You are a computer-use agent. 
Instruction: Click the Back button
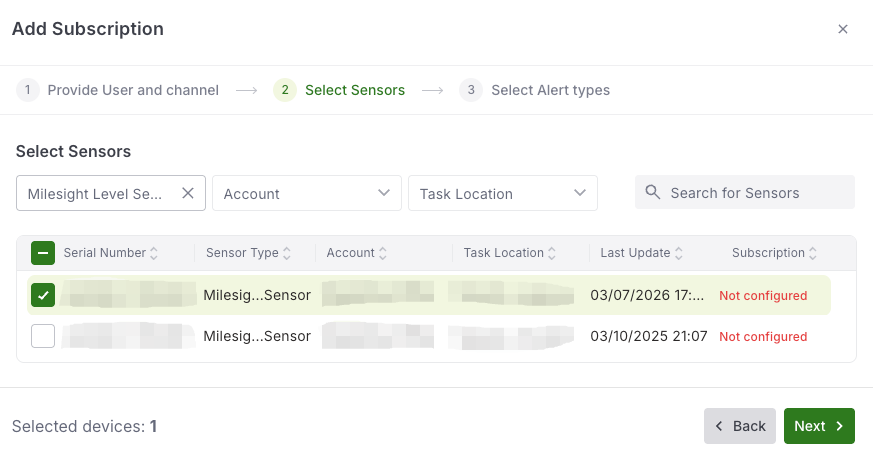[739, 426]
